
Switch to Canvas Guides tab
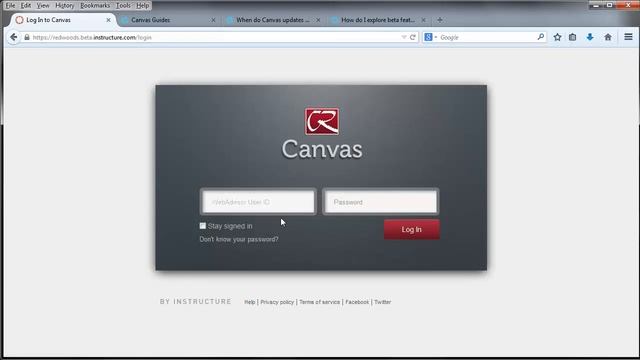click(168, 20)
